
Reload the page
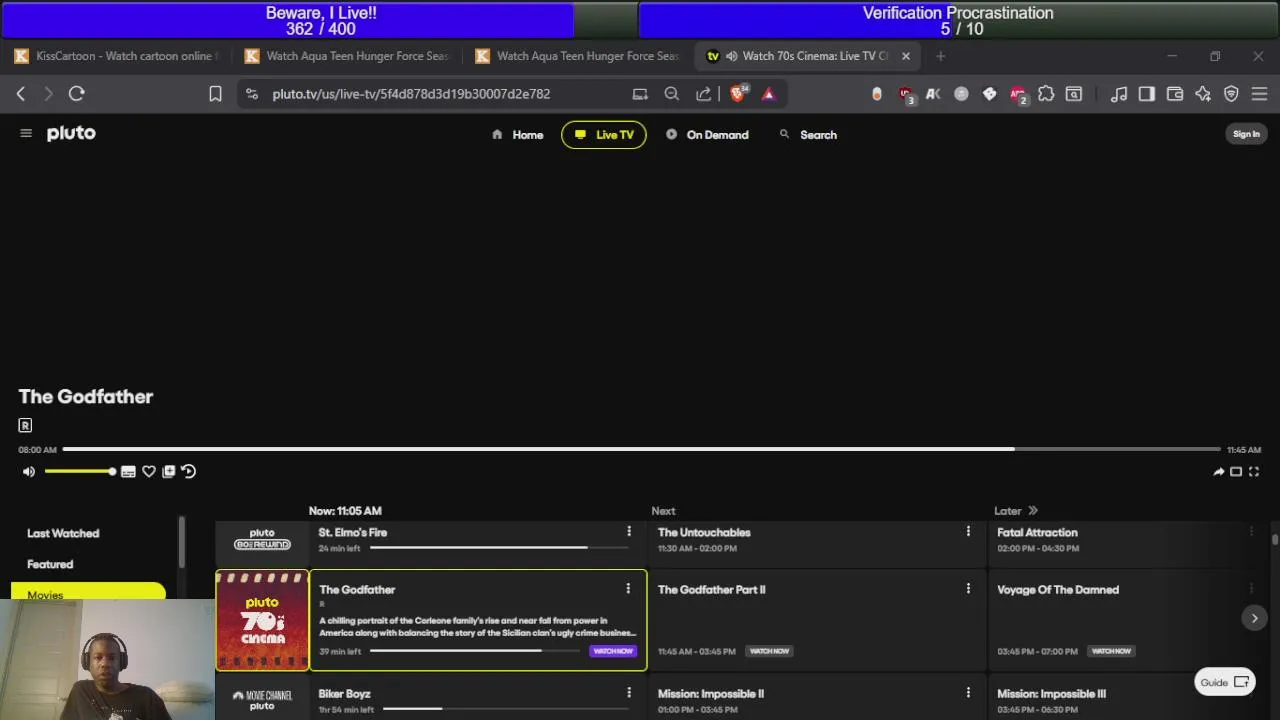76,94
